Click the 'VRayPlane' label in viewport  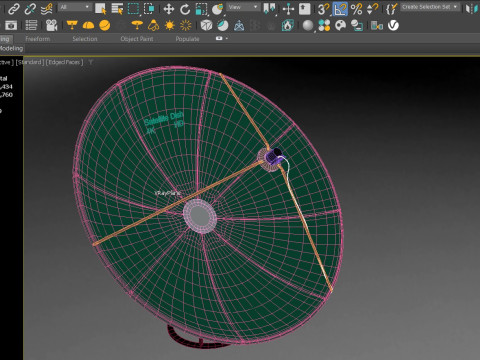point(168,193)
